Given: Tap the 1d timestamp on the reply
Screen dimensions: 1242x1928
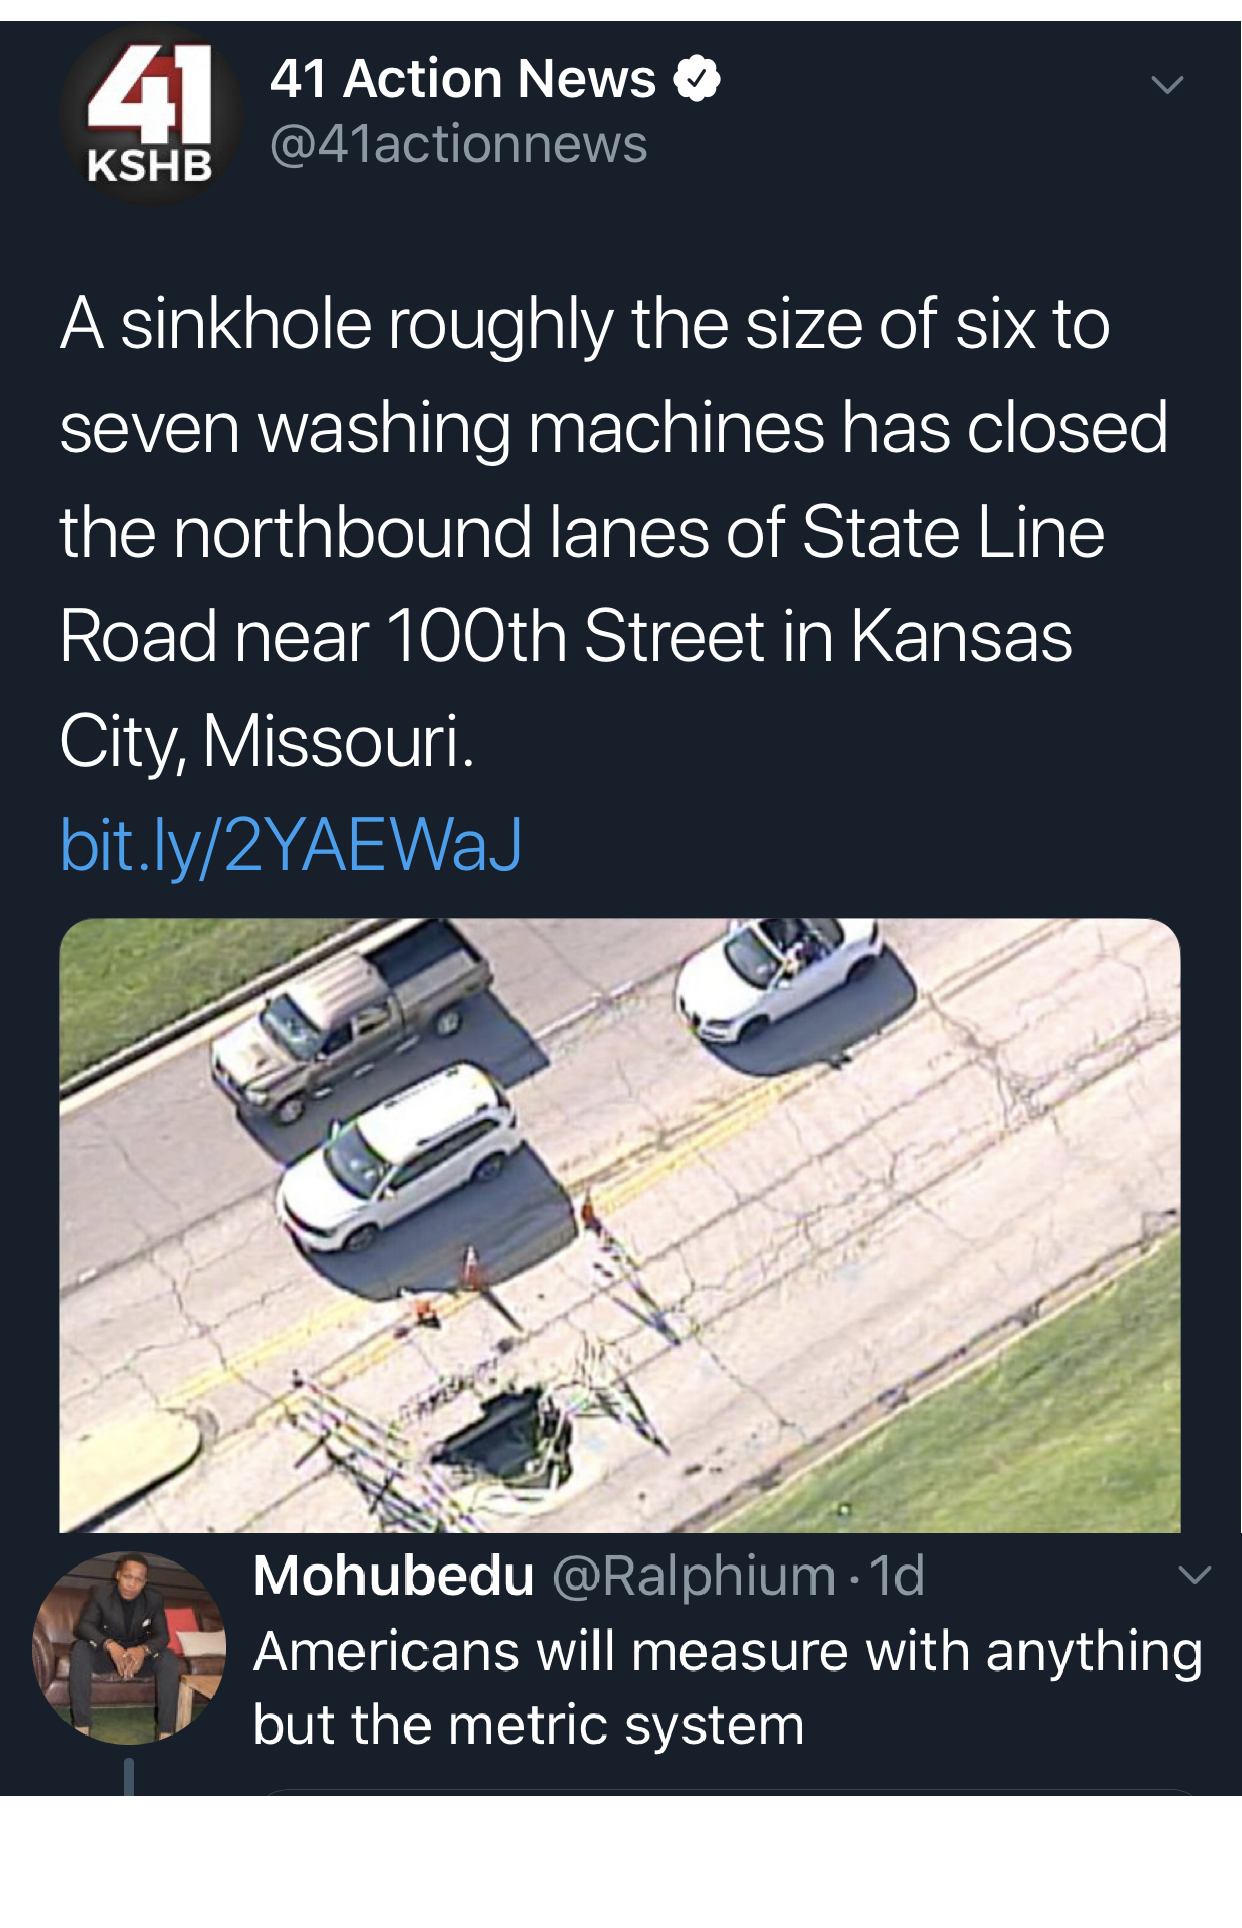Looking at the screenshot, I should 897,1576.
